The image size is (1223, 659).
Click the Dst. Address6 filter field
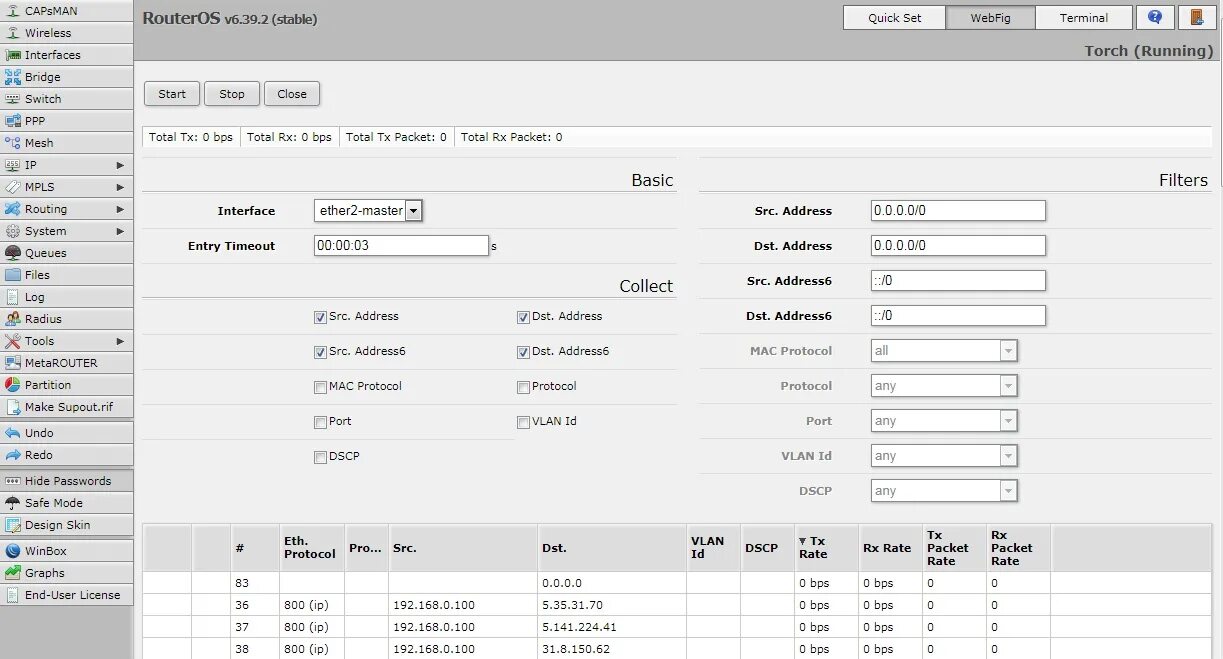click(x=958, y=315)
